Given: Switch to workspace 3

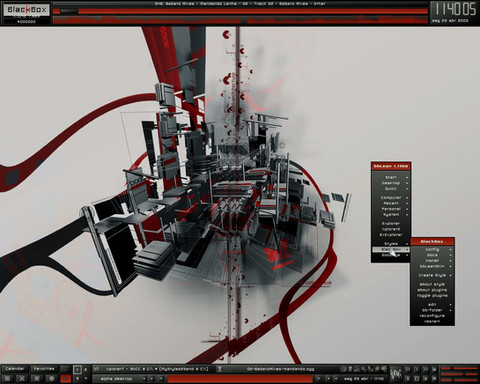Looking at the screenshot, I should coord(77,379).
